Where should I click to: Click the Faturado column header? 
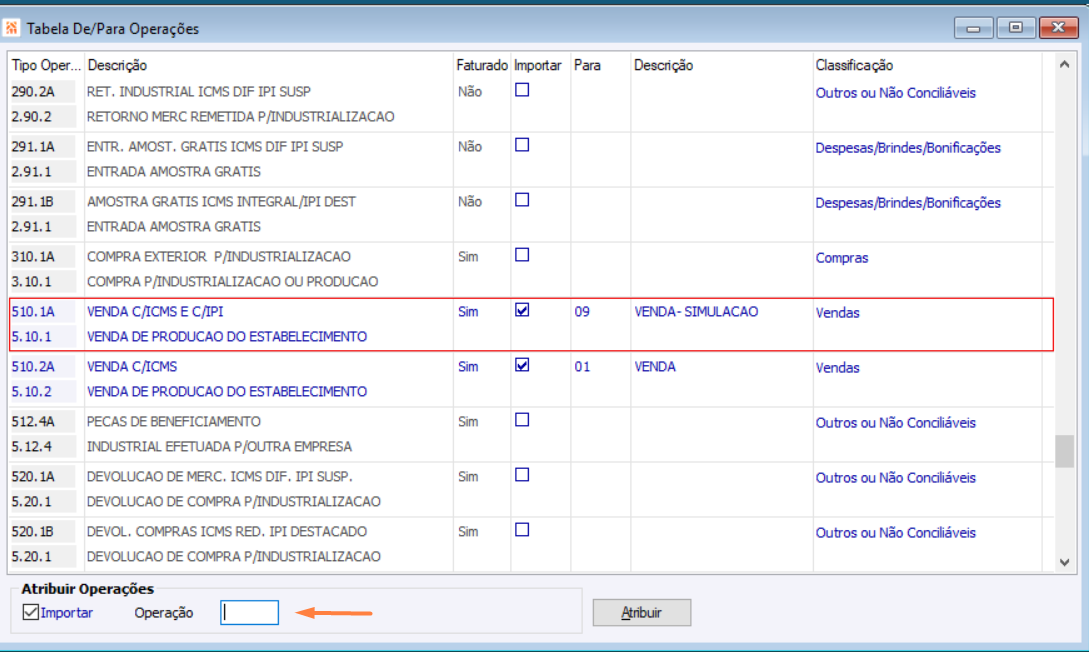coord(482,65)
